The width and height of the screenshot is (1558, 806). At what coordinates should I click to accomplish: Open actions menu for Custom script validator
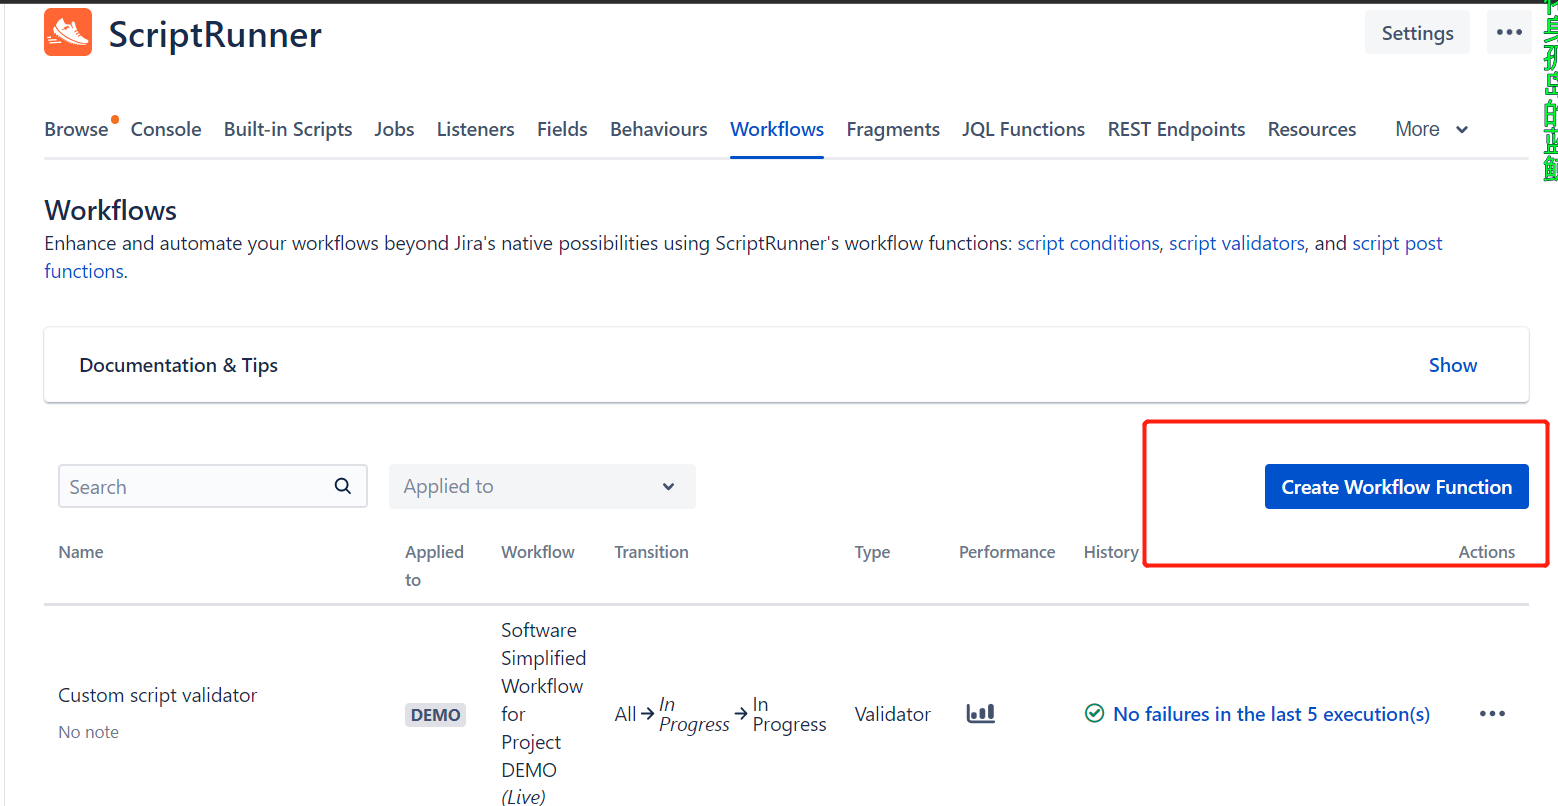pyautogui.click(x=1492, y=714)
